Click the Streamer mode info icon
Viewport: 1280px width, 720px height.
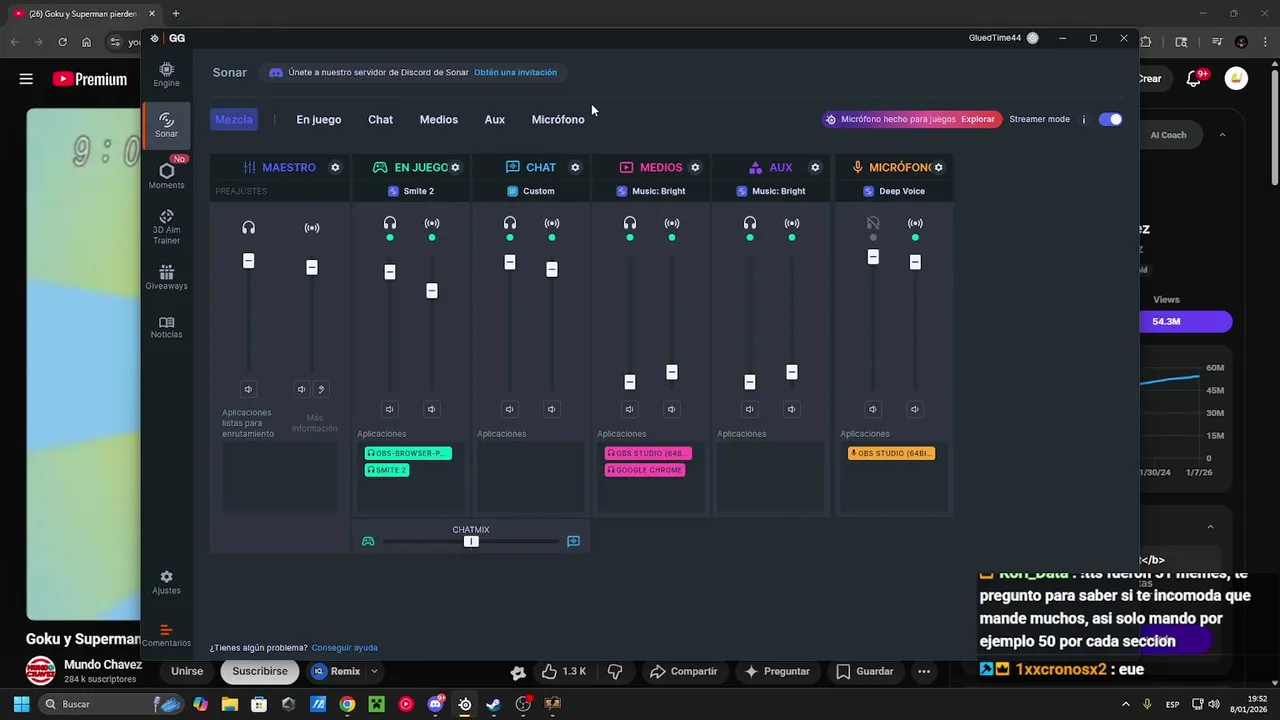click(1083, 119)
